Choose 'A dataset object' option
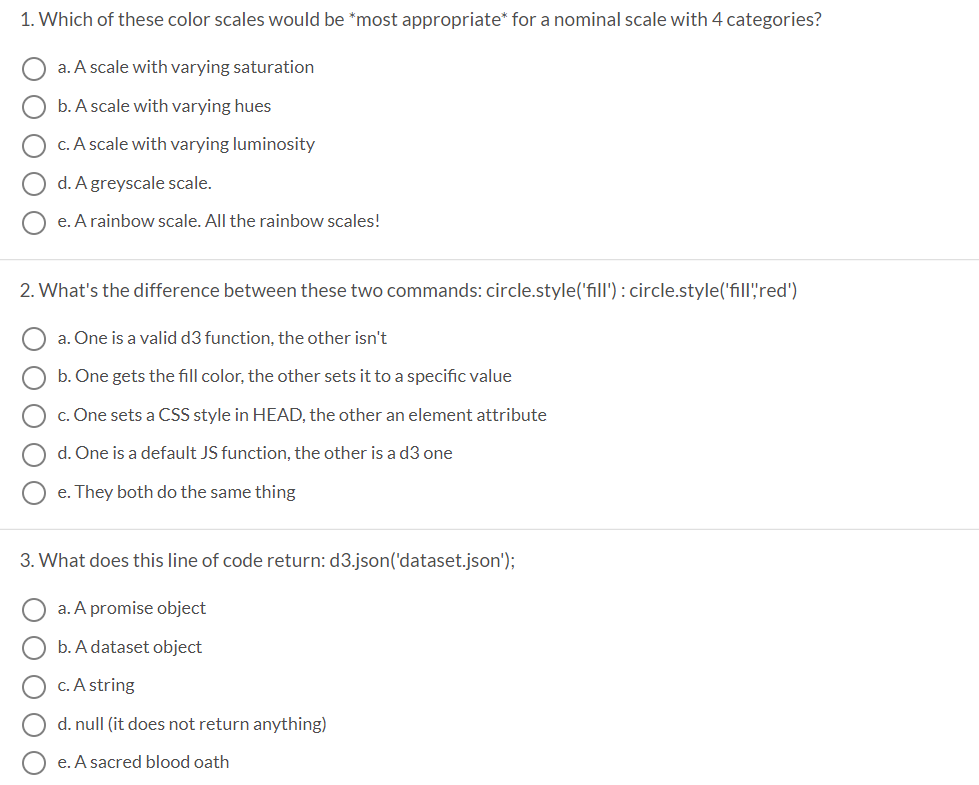 pos(34,648)
